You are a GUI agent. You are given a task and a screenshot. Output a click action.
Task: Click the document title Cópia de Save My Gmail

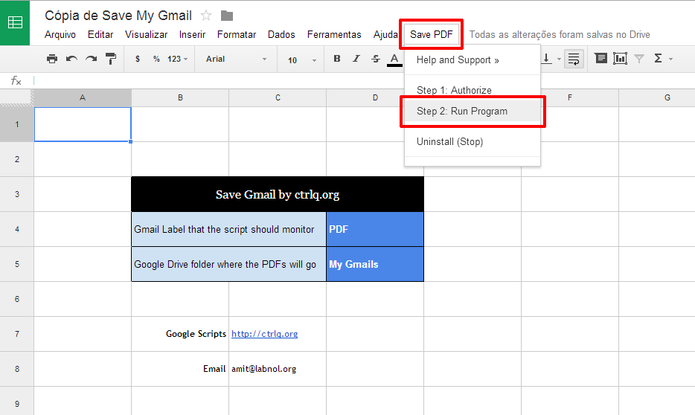(x=118, y=16)
